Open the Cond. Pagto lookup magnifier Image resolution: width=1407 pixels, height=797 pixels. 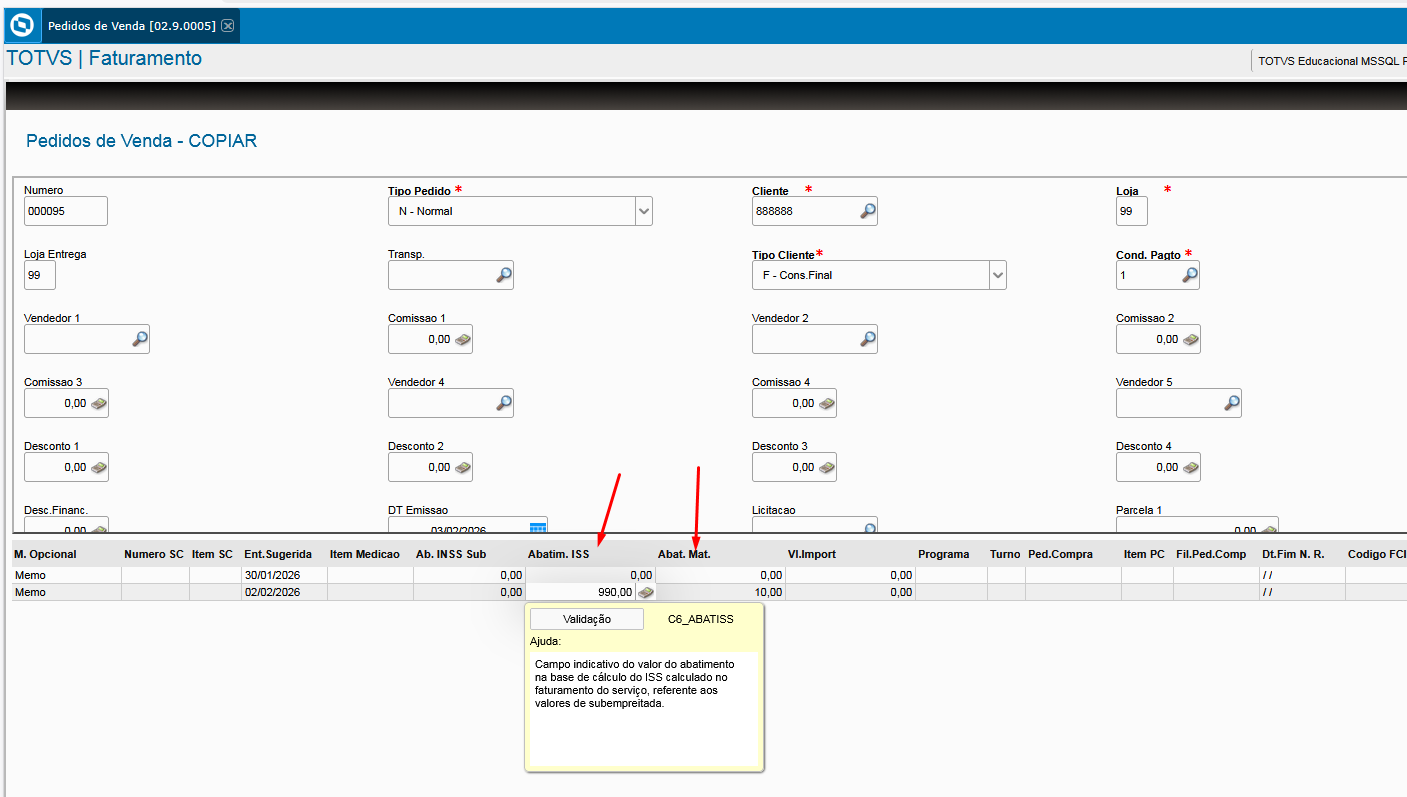point(1190,275)
